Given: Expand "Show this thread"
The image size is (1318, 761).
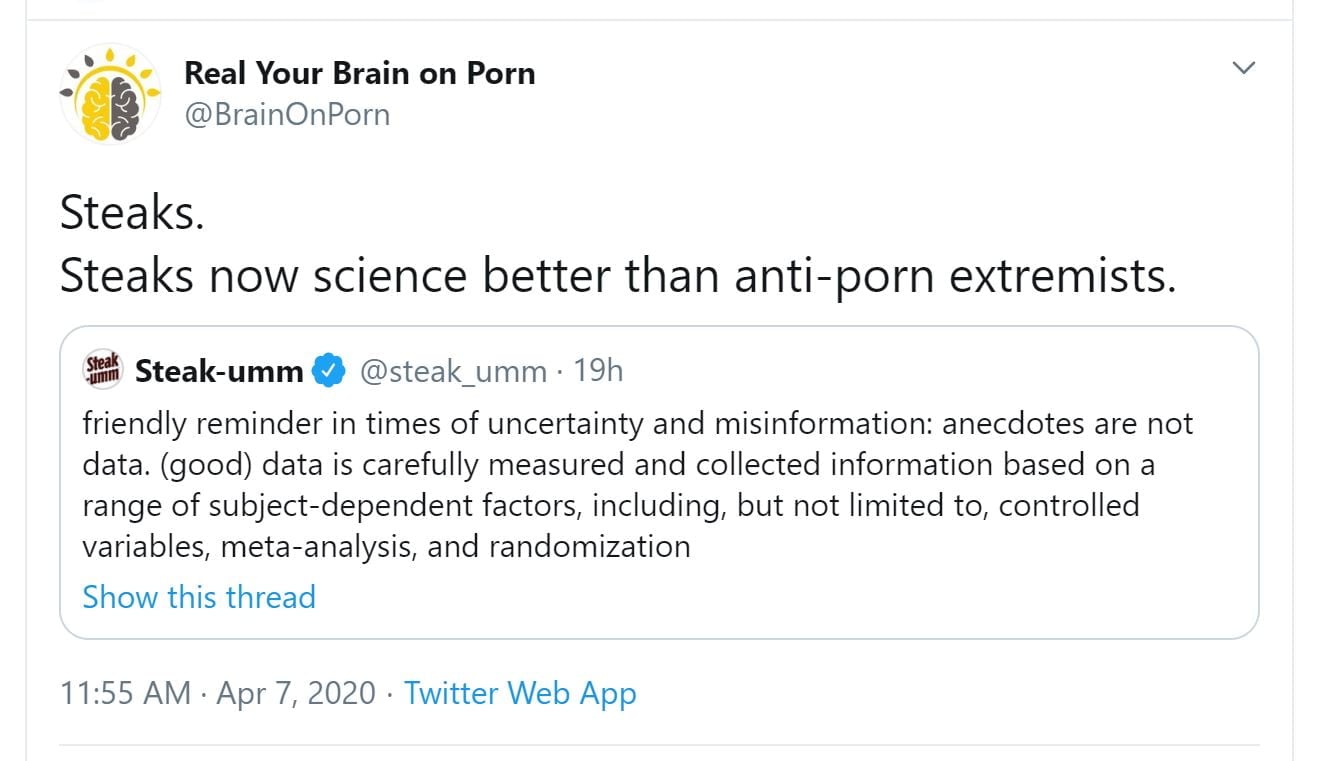Looking at the screenshot, I should tap(198, 597).
